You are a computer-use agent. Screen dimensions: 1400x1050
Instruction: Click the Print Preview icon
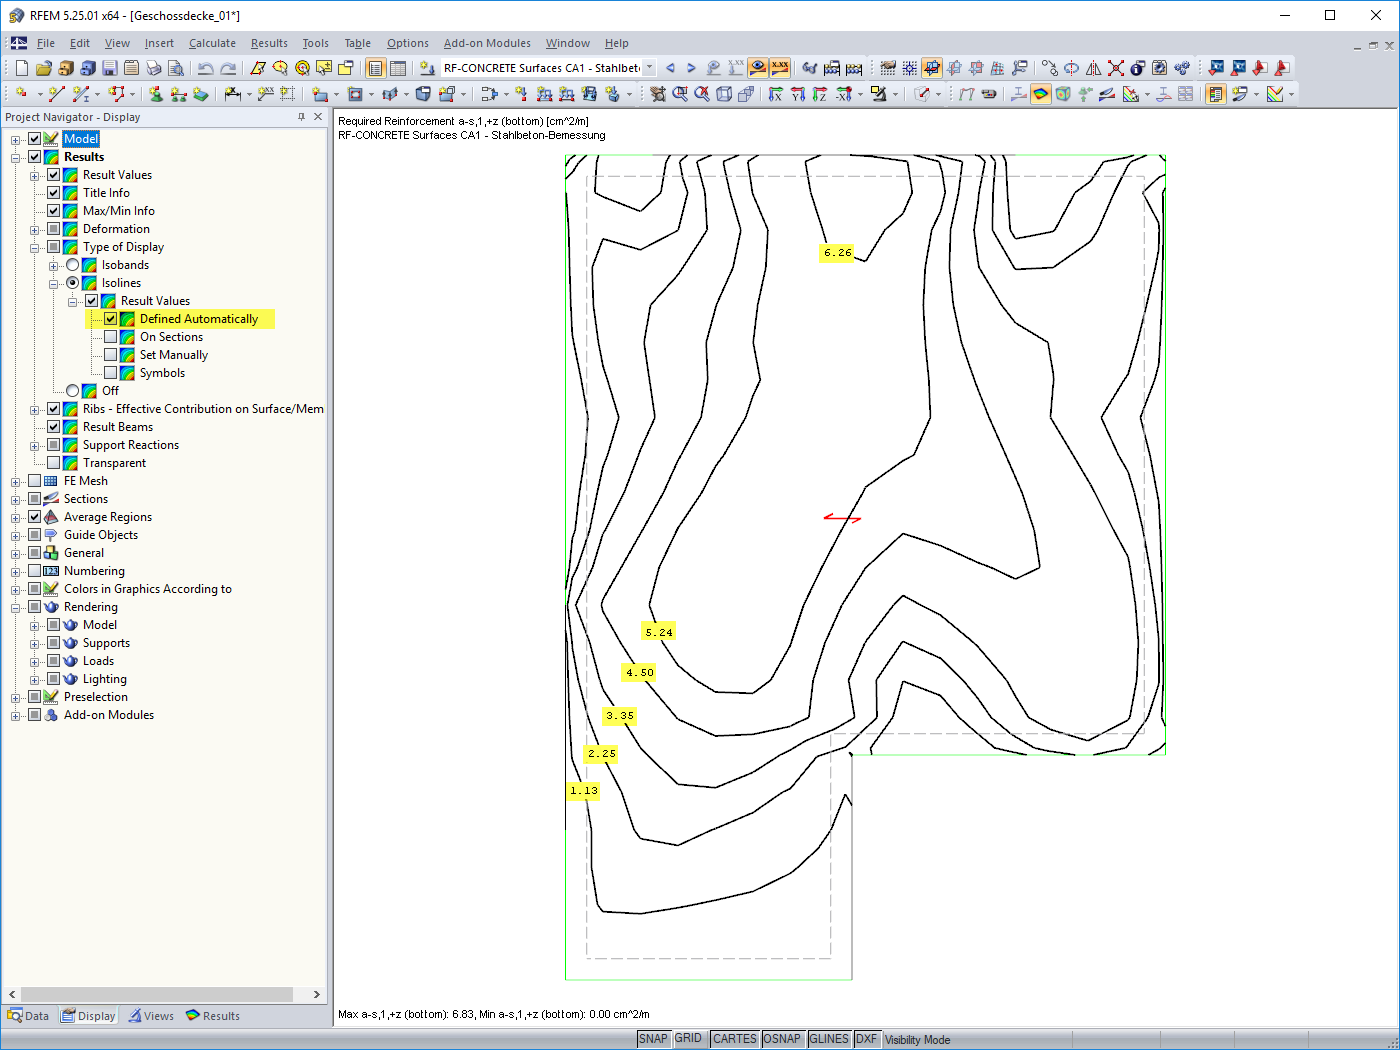pos(176,68)
